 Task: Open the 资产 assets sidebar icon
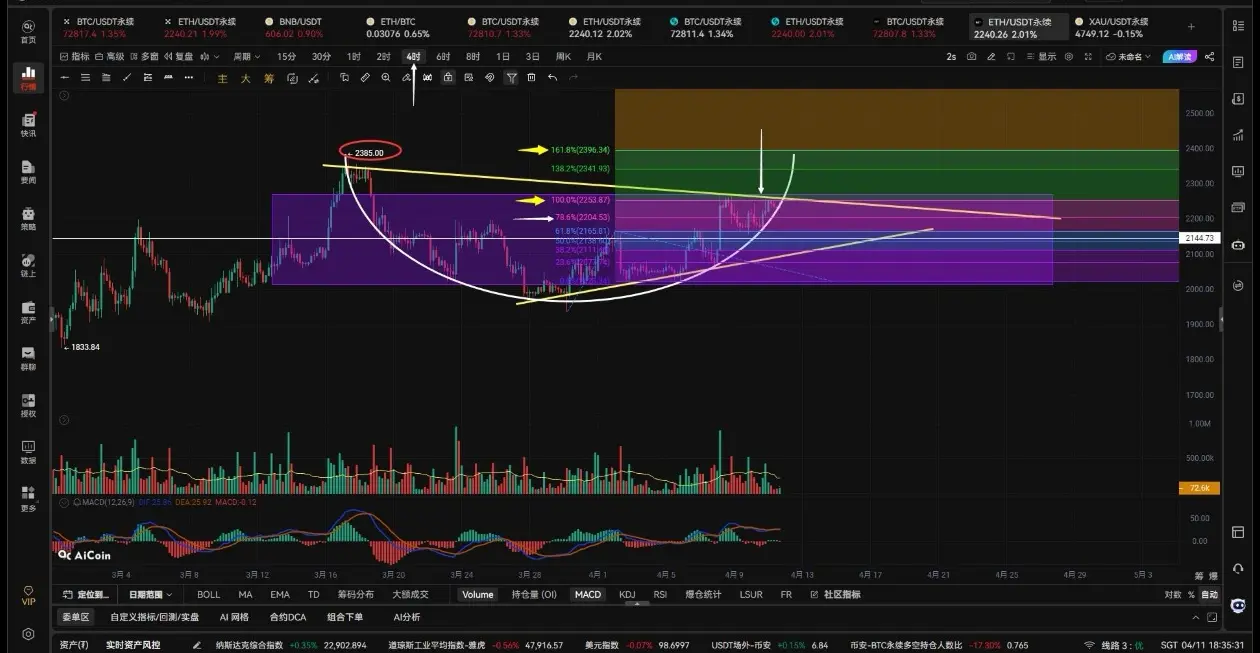pyautogui.click(x=28, y=313)
